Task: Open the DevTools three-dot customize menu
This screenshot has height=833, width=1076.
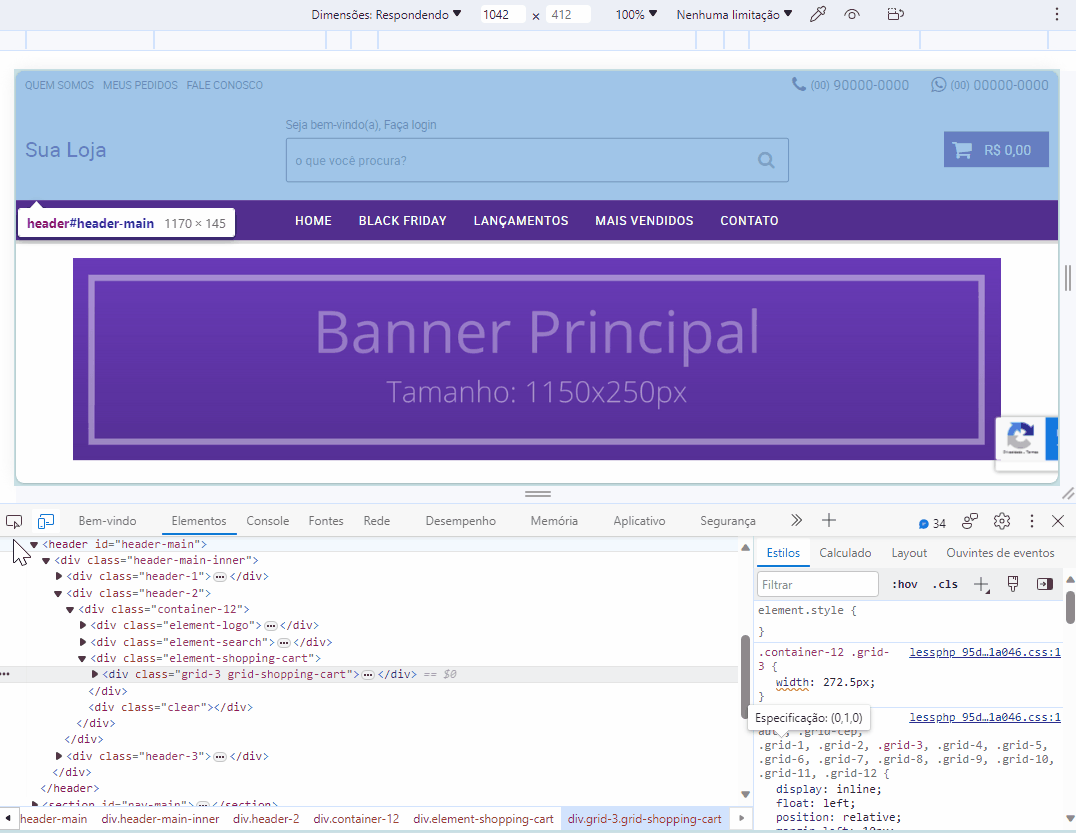Action: click(x=1031, y=521)
